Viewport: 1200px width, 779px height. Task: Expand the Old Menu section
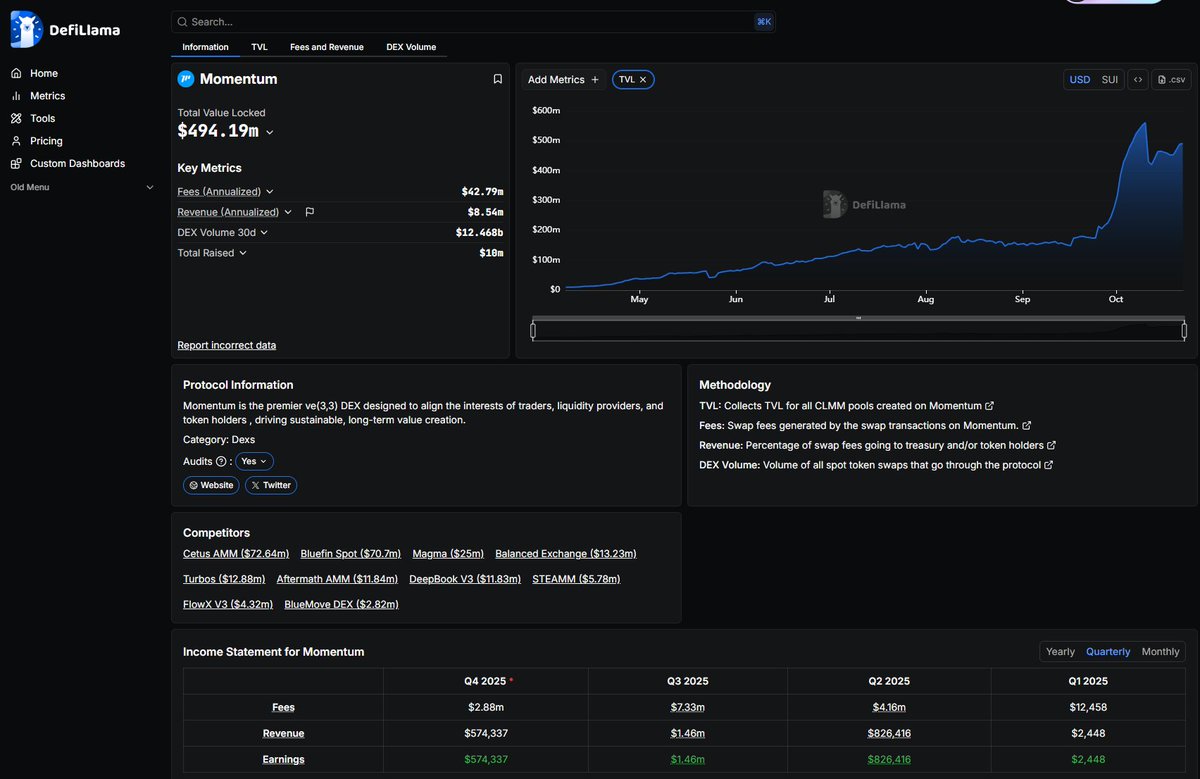coord(82,187)
